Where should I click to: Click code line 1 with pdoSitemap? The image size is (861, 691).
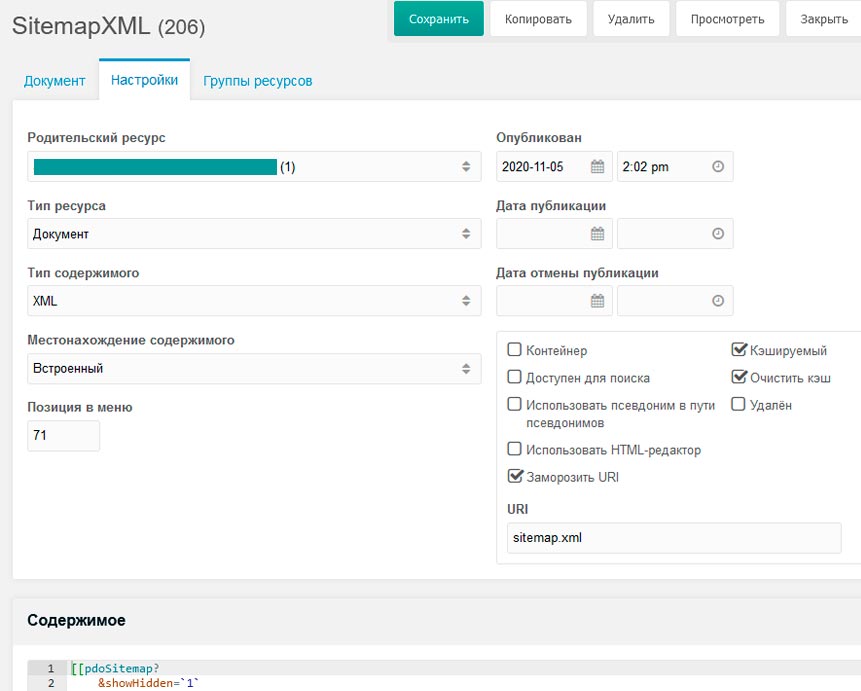click(x=115, y=668)
